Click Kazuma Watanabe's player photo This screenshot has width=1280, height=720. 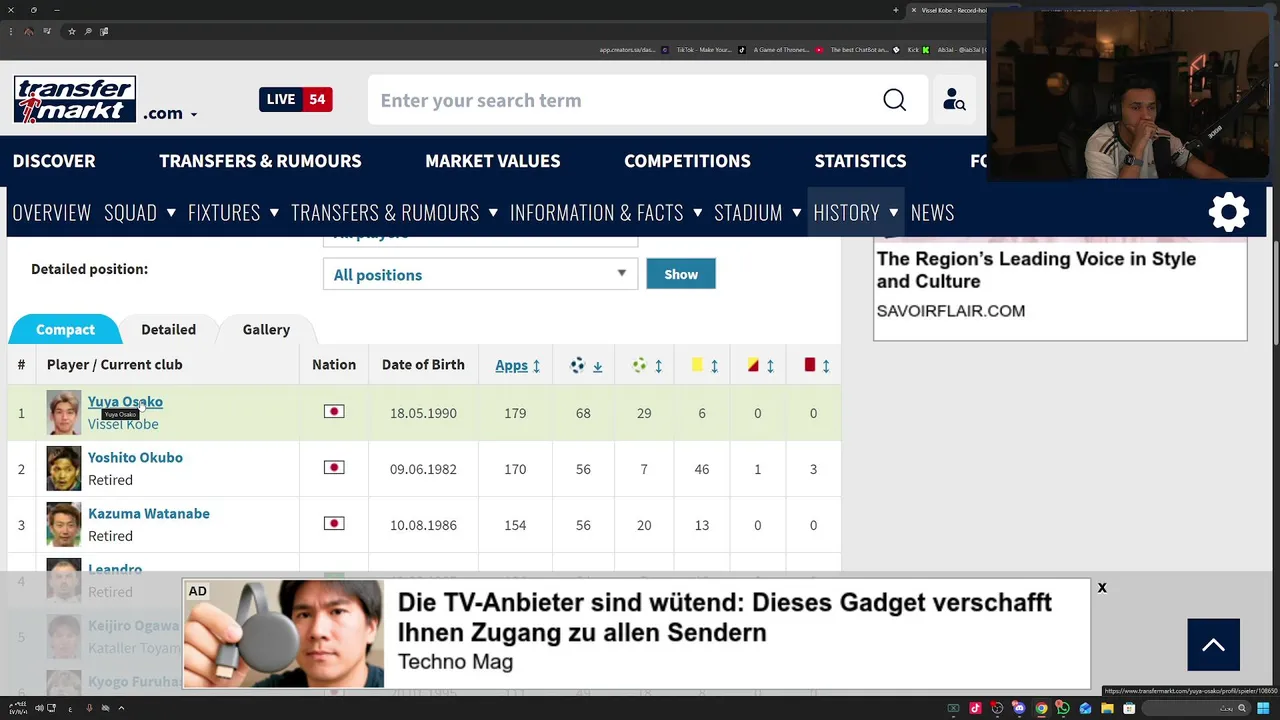coord(64,524)
